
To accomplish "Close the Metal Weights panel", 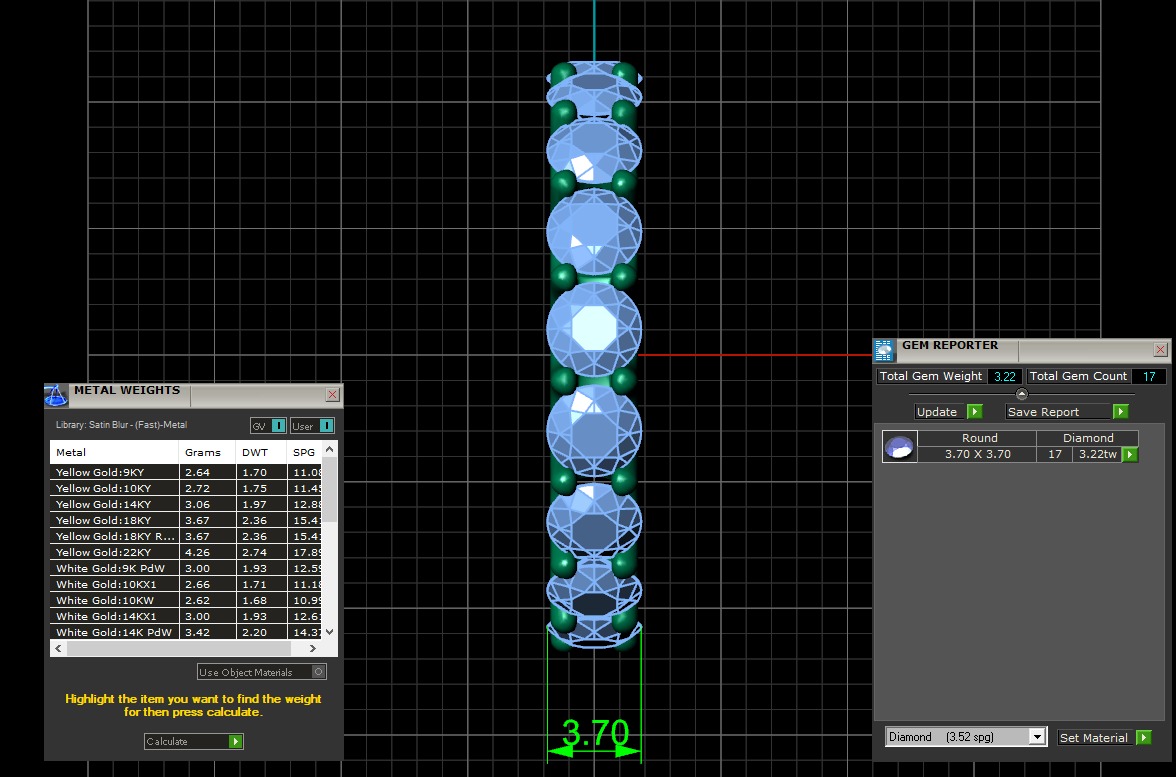I will 333,394.
